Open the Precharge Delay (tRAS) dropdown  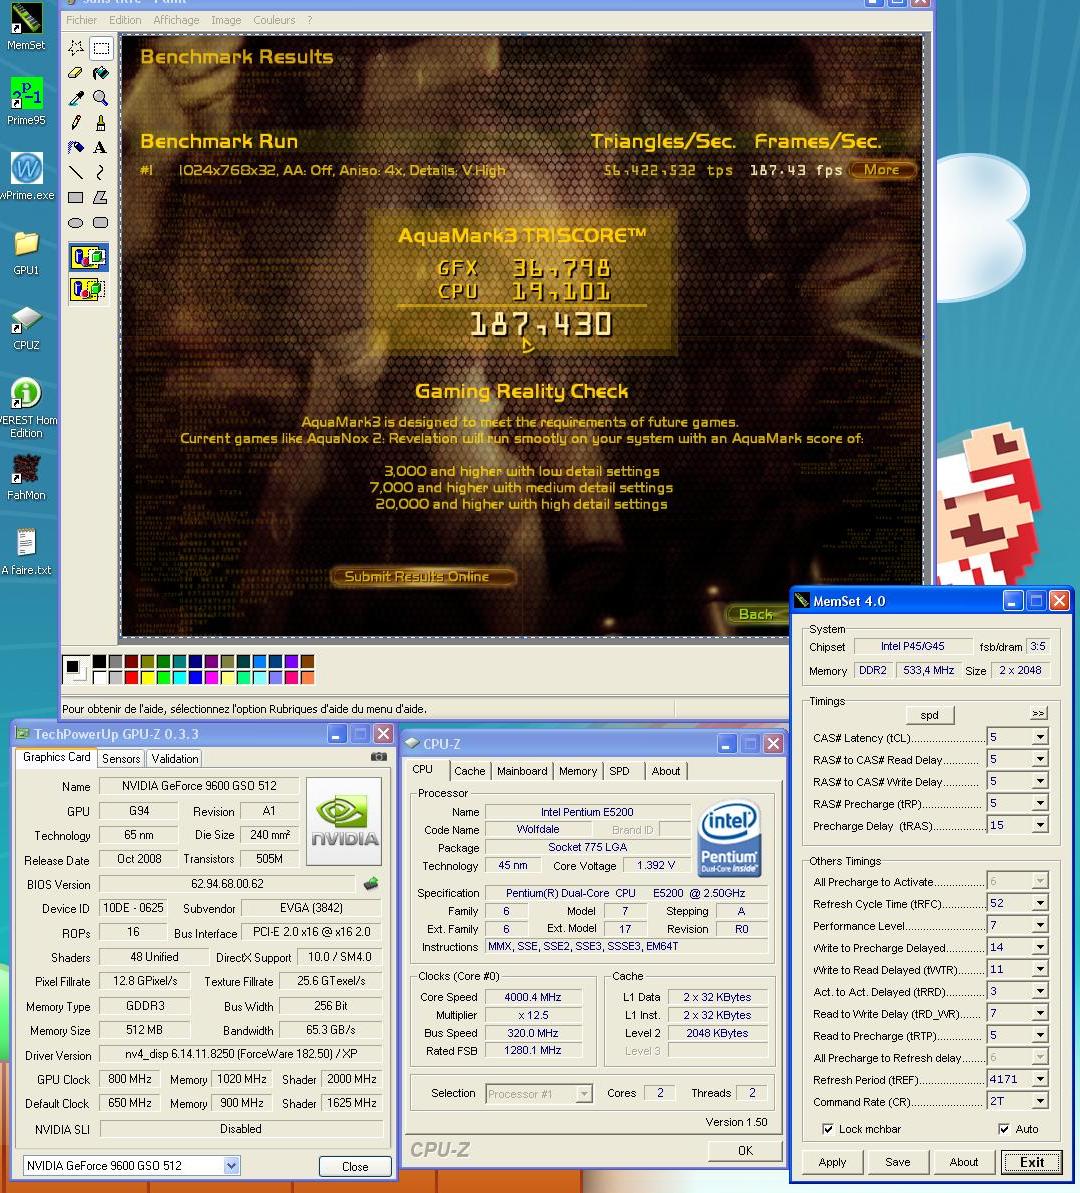click(1040, 826)
